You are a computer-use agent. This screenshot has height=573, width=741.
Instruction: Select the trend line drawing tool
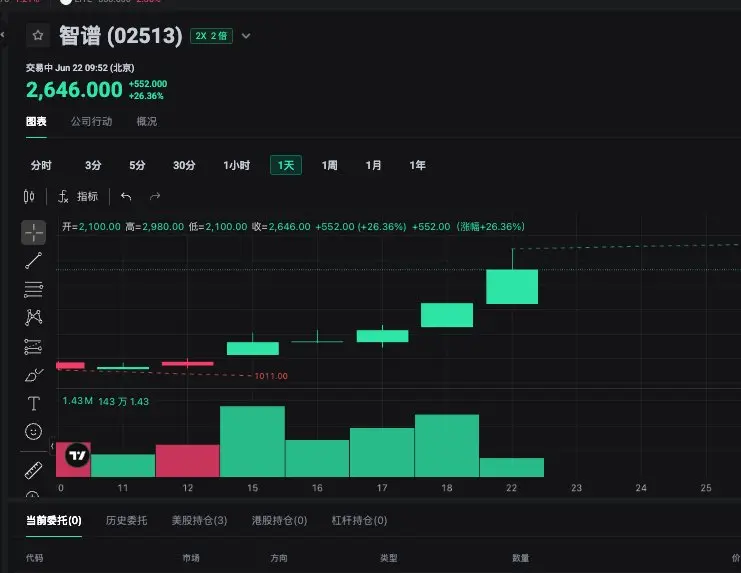34,260
